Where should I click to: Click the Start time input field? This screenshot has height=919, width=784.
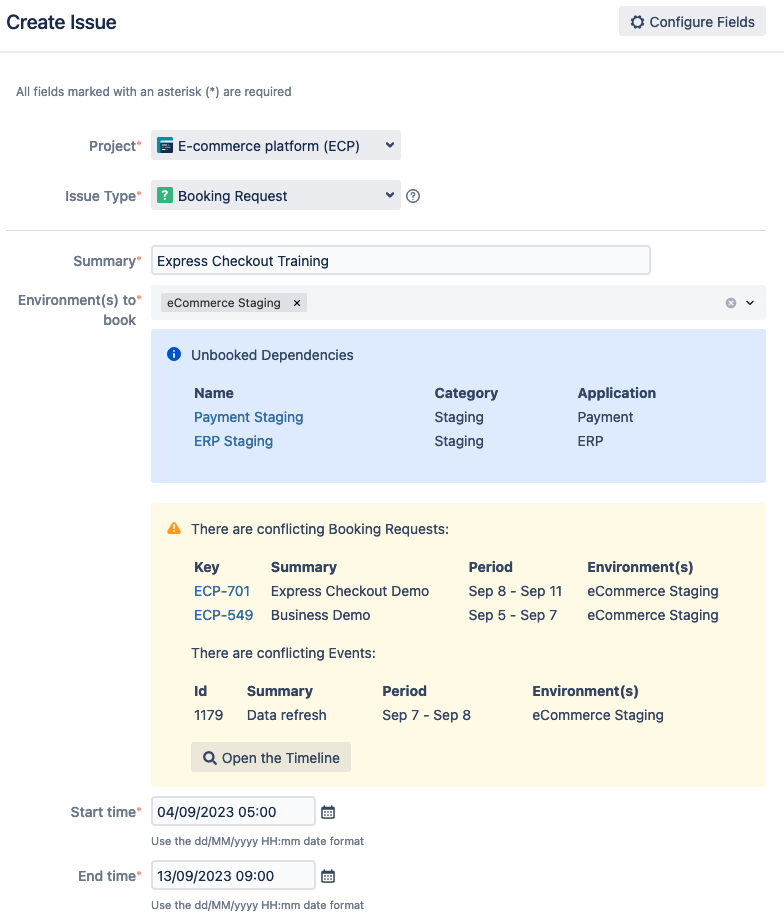[233, 812]
